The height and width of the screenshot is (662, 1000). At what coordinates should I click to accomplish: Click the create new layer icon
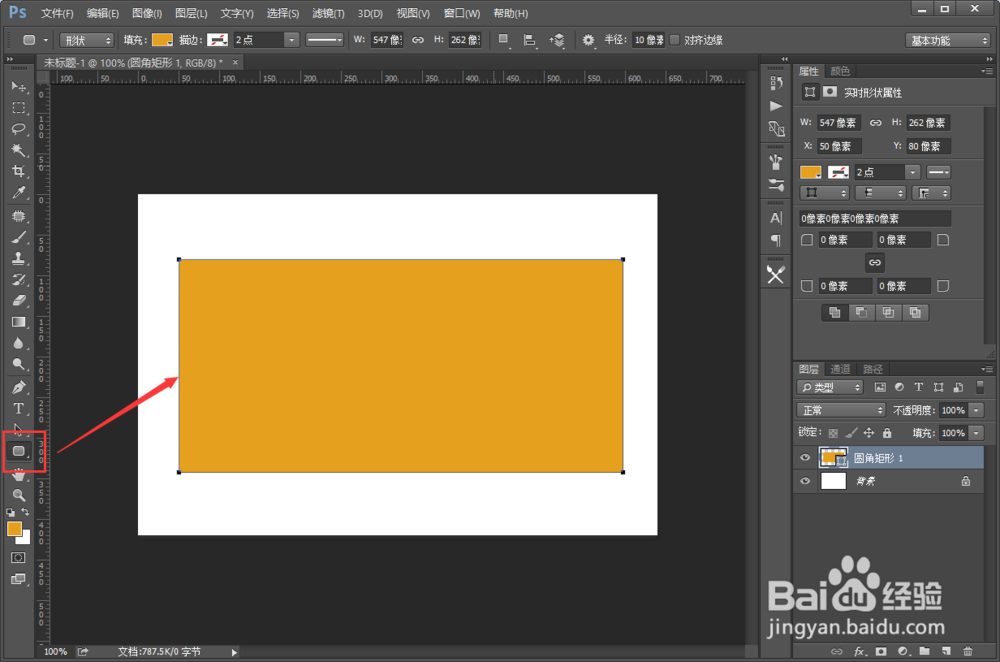coord(946,651)
